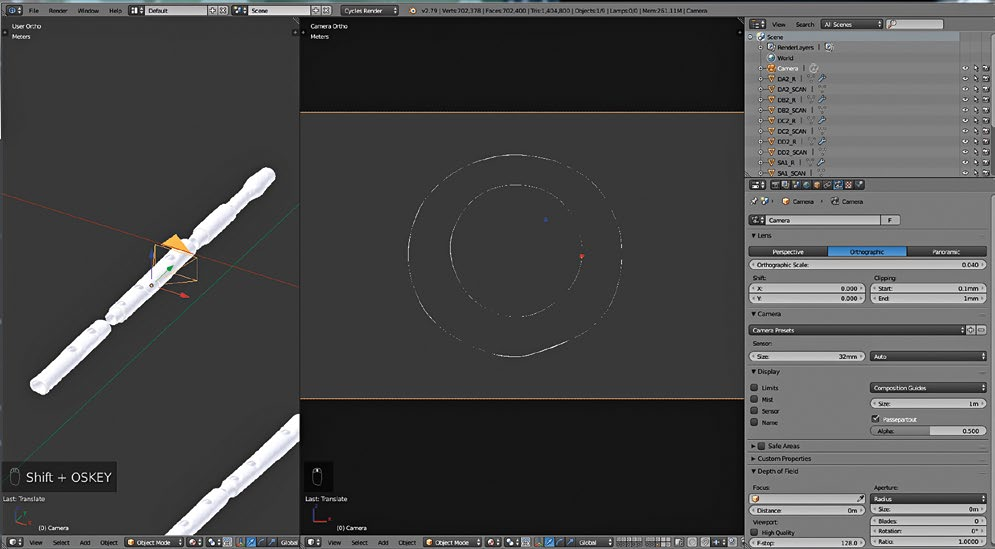Open the World properties tab
Viewport: 995px width, 549px height.
point(807,185)
